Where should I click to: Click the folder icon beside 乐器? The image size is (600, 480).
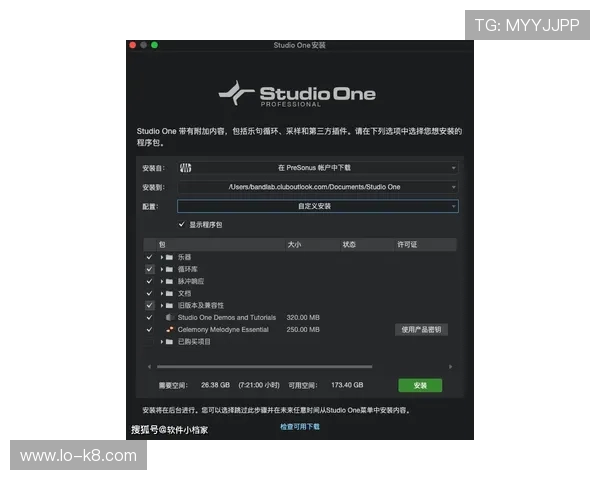pyautogui.click(x=169, y=257)
